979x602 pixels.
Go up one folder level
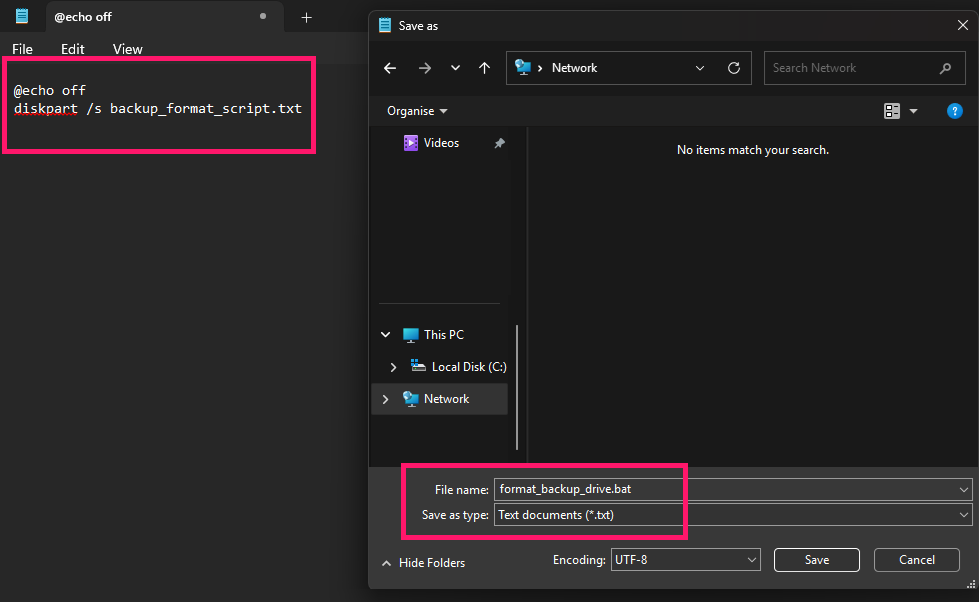pyautogui.click(x=485, y=68)
